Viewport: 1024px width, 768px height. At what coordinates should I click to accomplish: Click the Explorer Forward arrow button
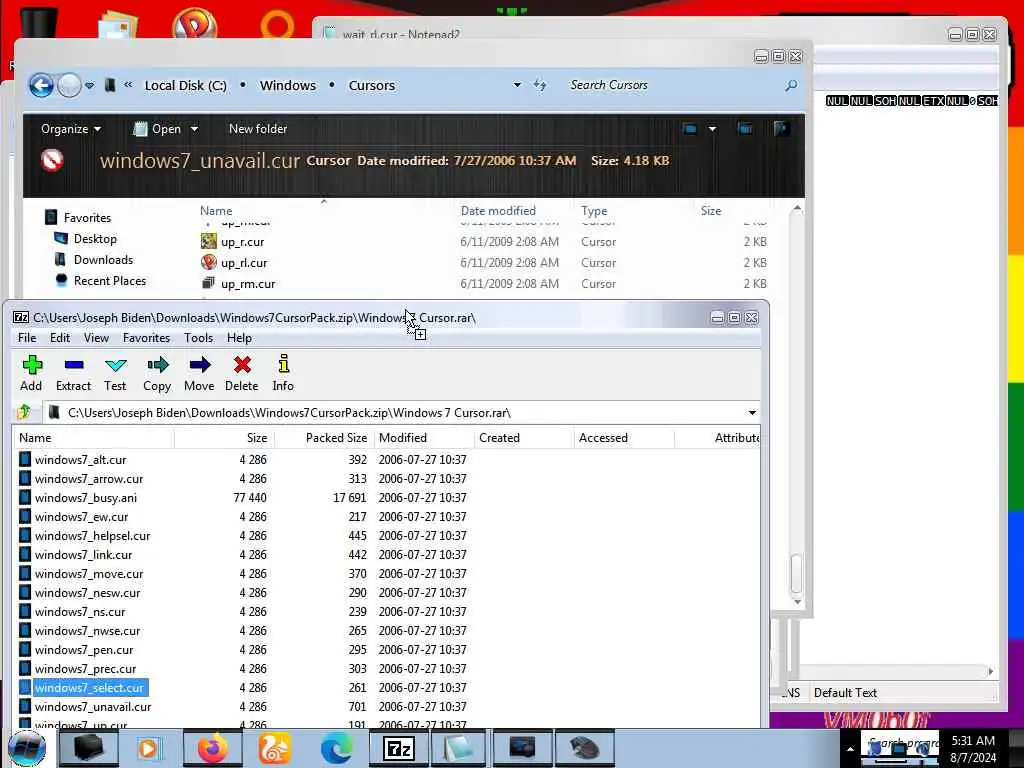[69, 85]
